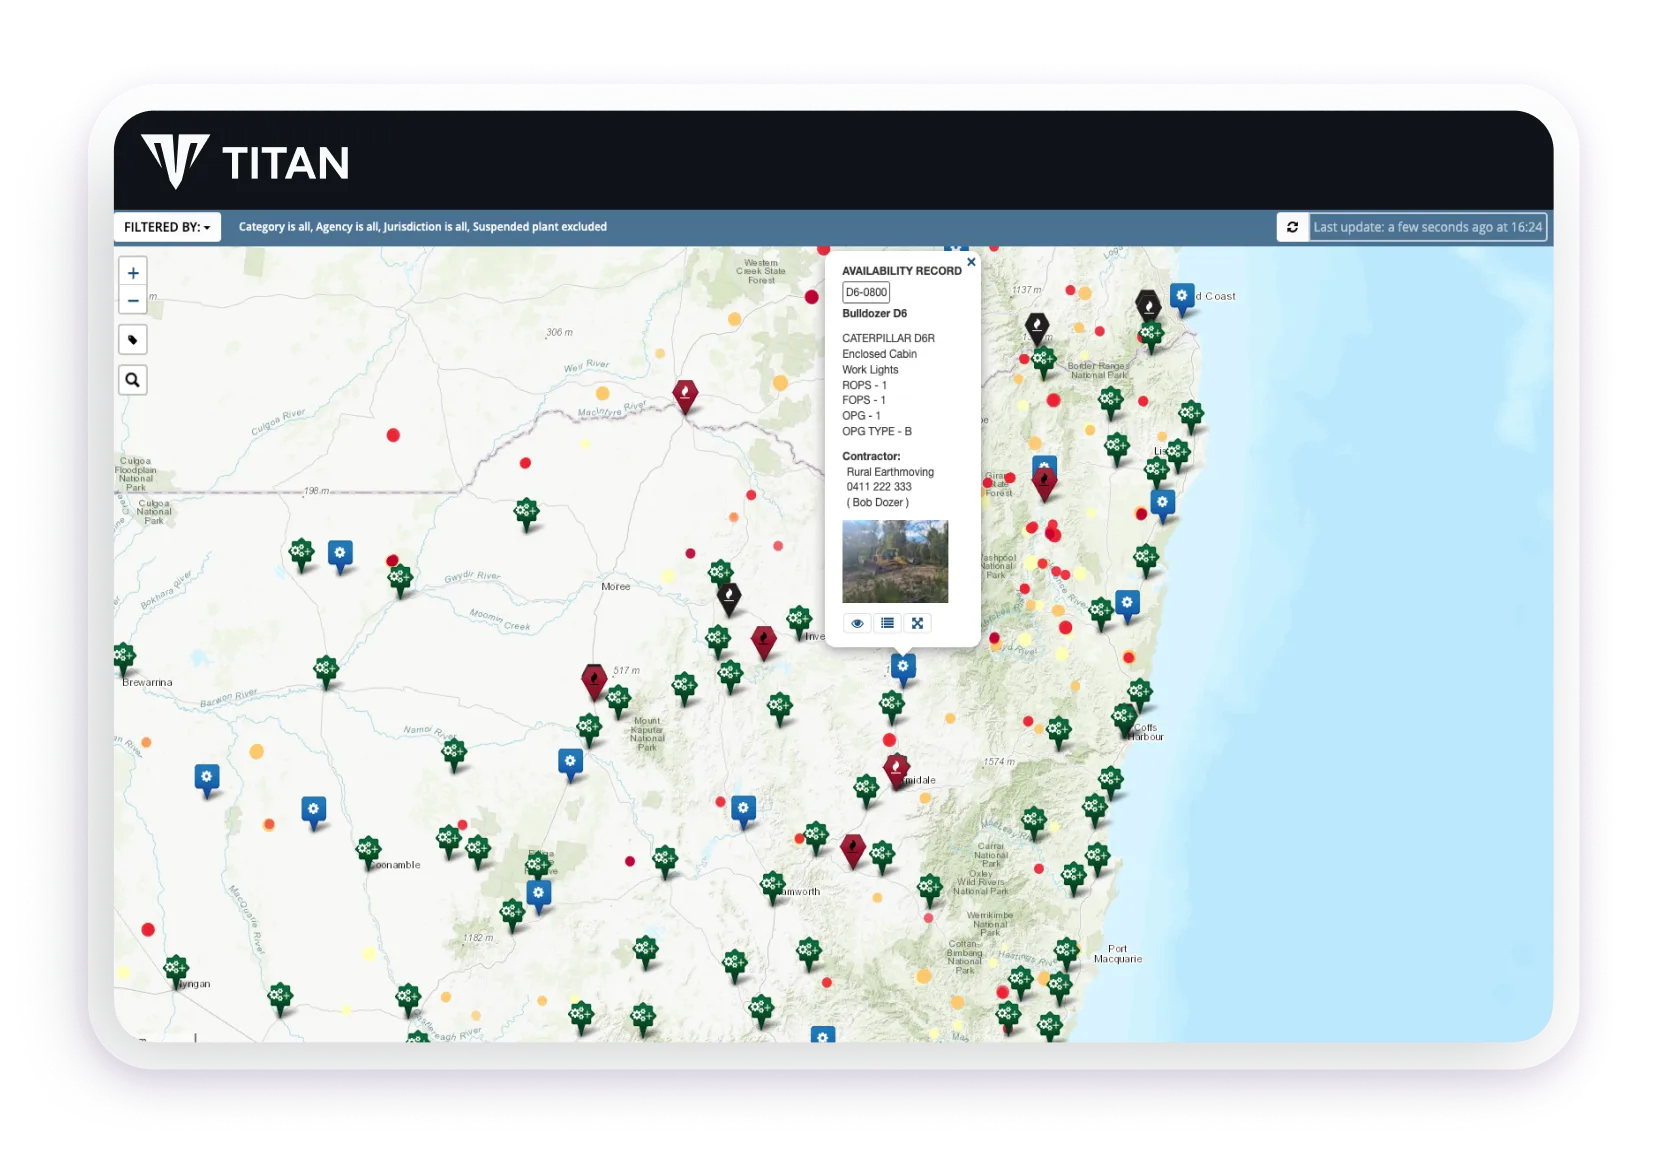
Task: Open list details icon in popup
Action: click(887, 623)
